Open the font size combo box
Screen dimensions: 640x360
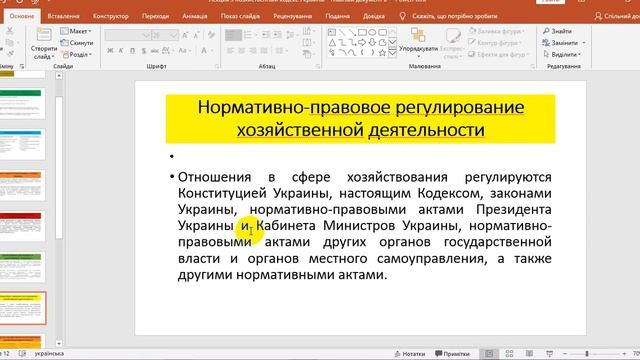pyautogui.click(x=165, y=36)
